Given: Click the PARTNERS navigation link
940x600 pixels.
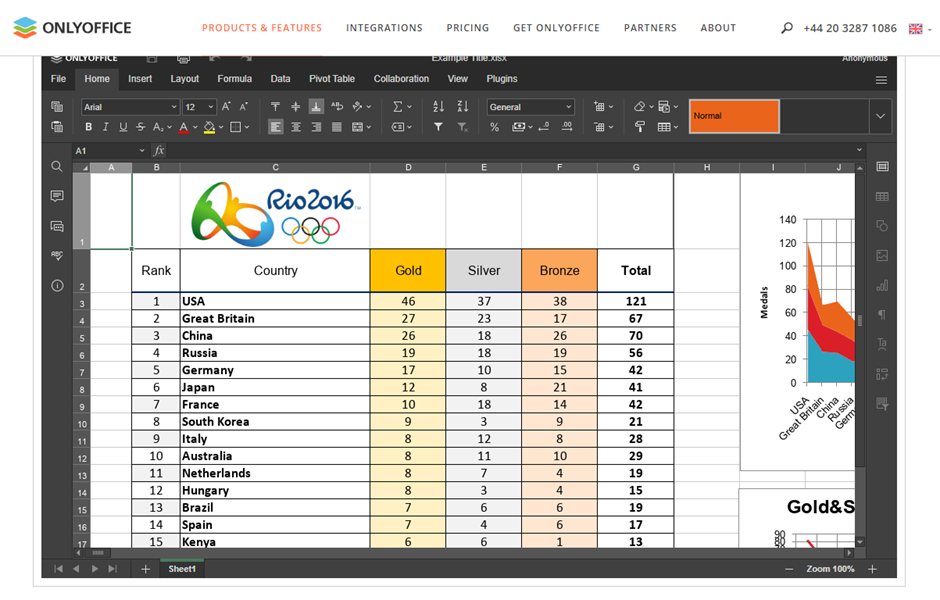Looking at the screenshot, I should 650,28.
